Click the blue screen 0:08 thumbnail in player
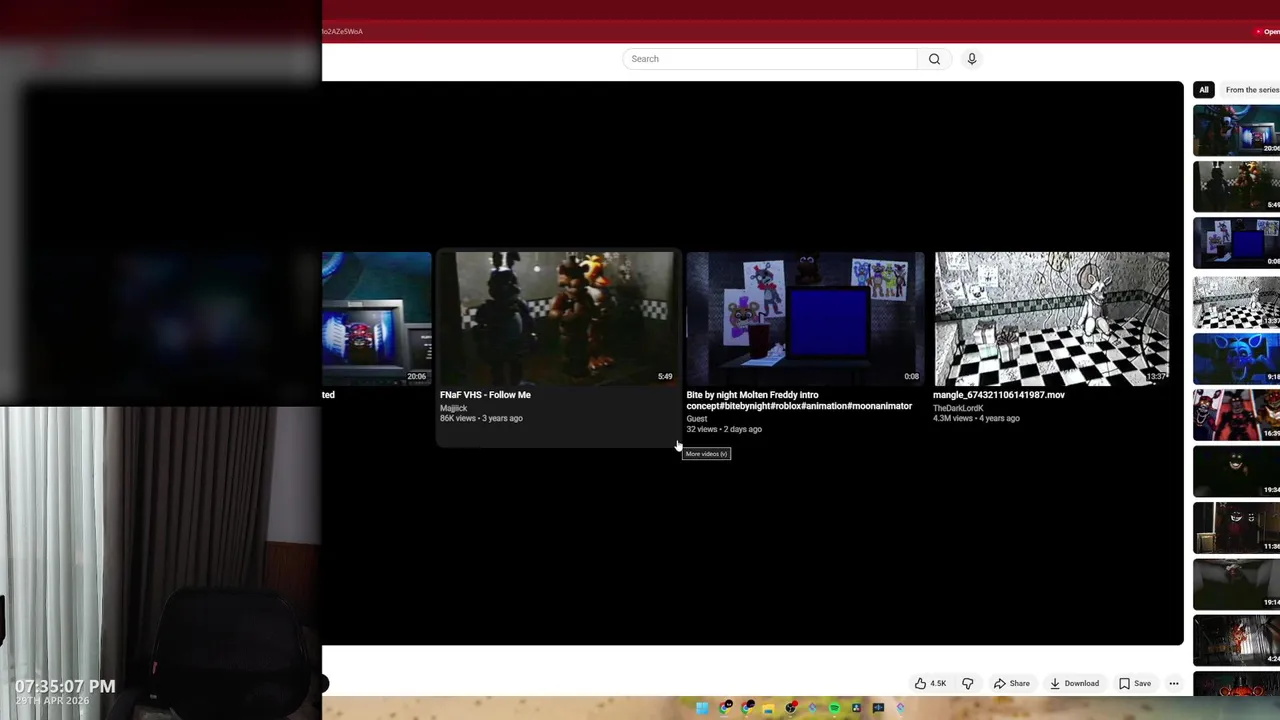The width and height of the screenshot is (1280, 720). click(x=805, y=318)
